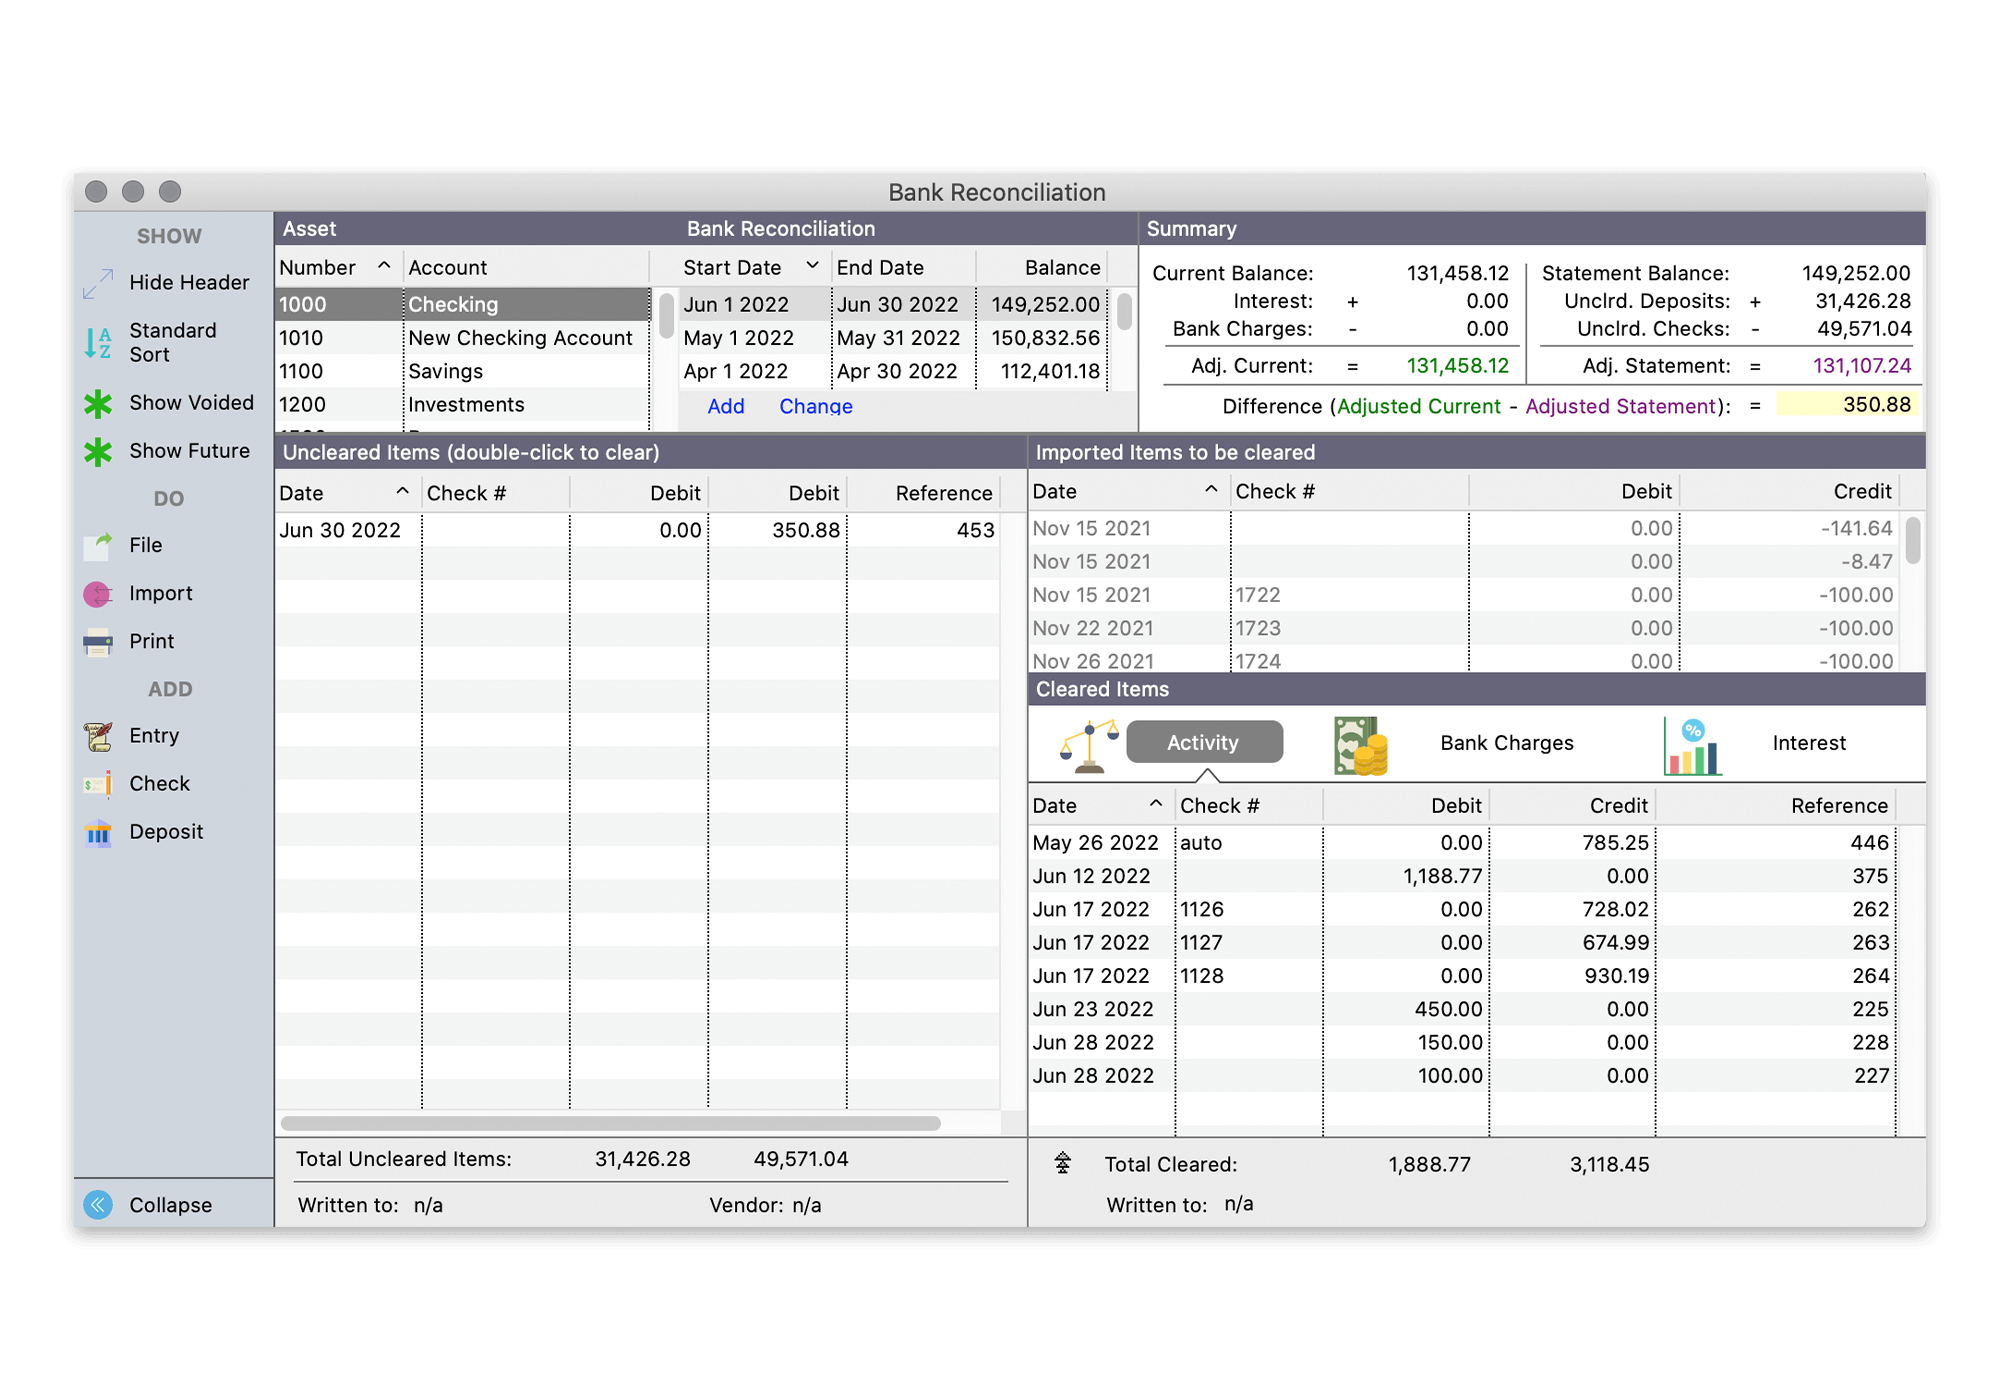This screenshot has height=1400, width=2000.
Task: Switch to the Bank Charges tab
Action: [1506, 743]
